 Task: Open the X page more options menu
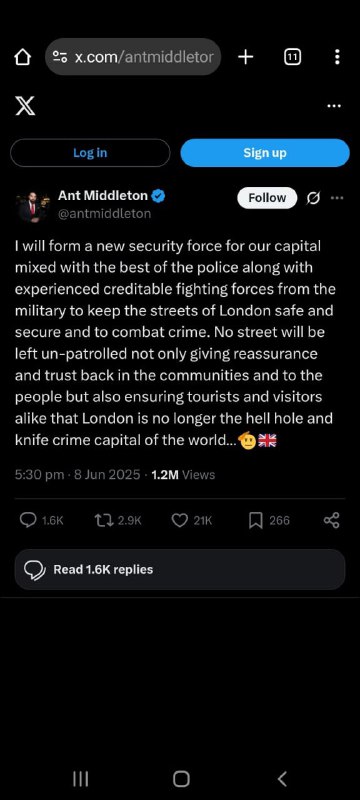point(334,106)
